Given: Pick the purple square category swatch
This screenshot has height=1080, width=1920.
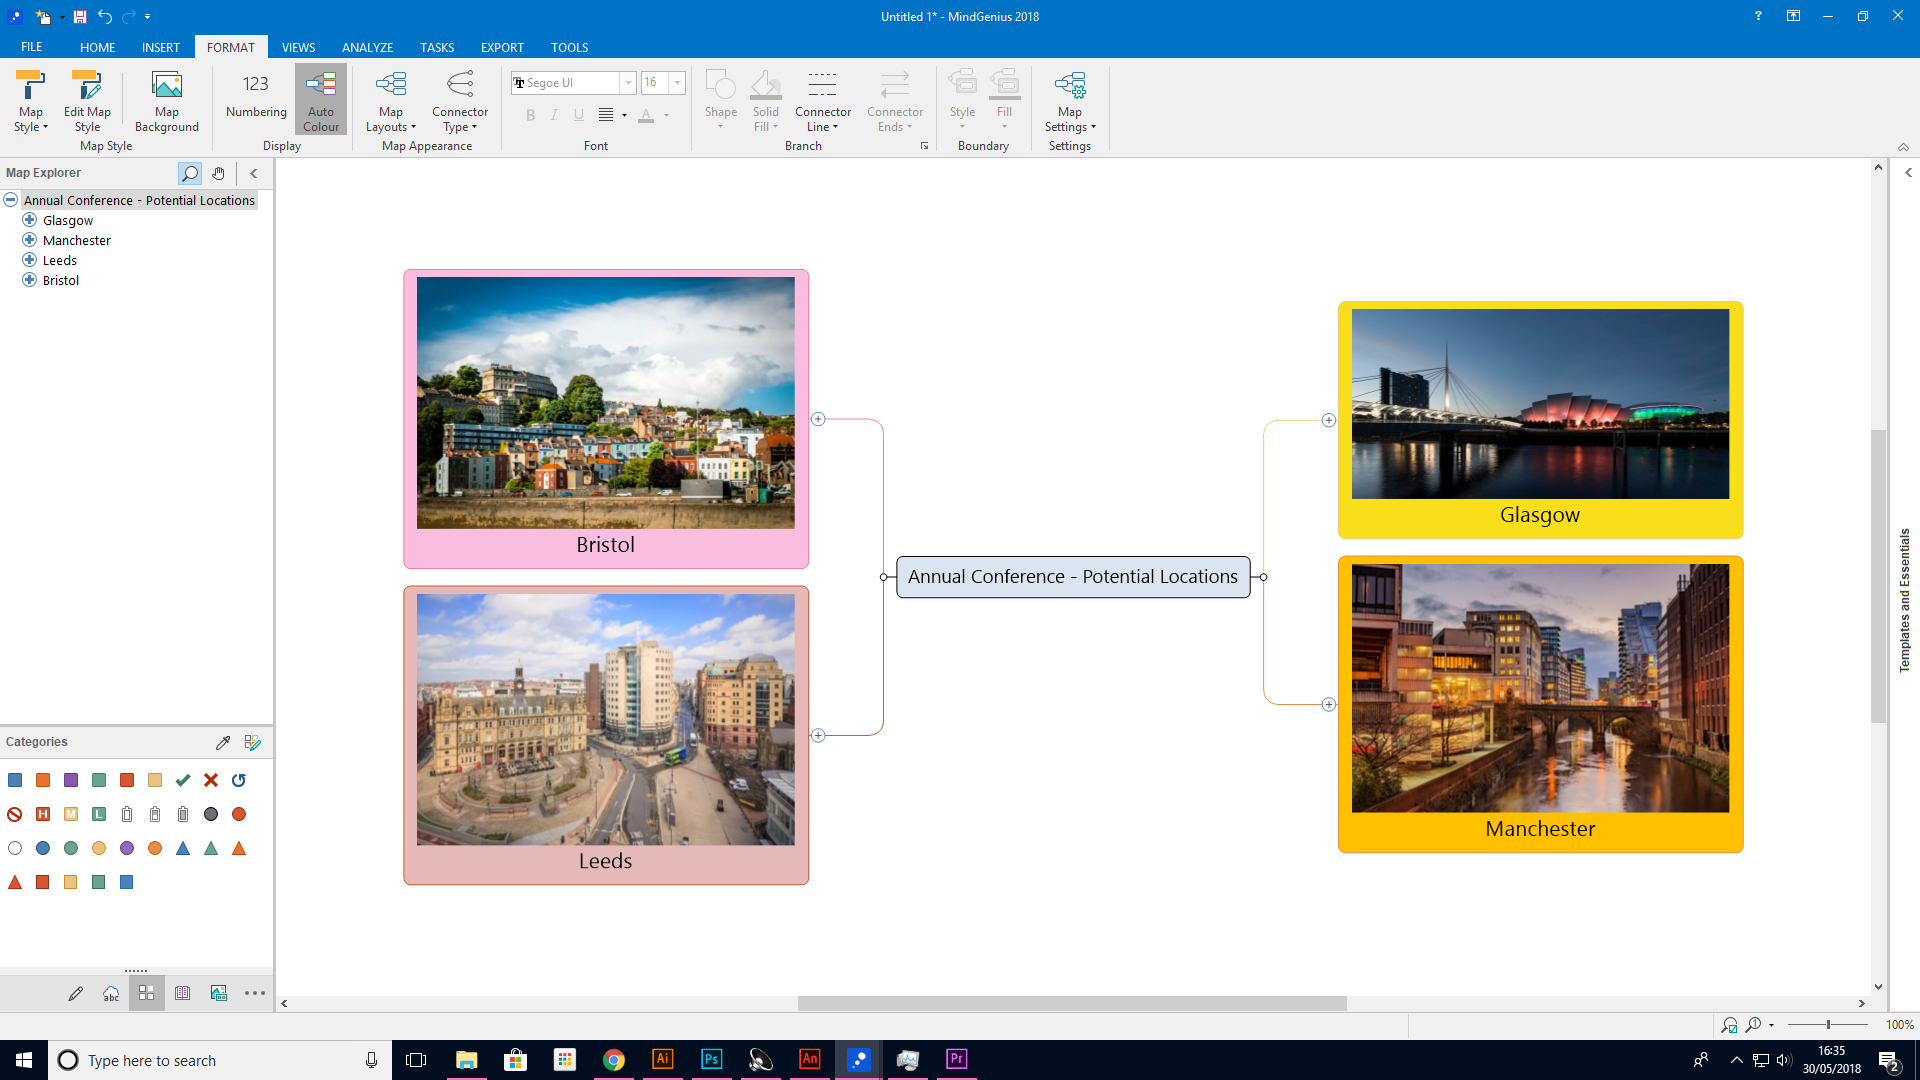Looking at the screenshot, I should (x=71, y=780).
